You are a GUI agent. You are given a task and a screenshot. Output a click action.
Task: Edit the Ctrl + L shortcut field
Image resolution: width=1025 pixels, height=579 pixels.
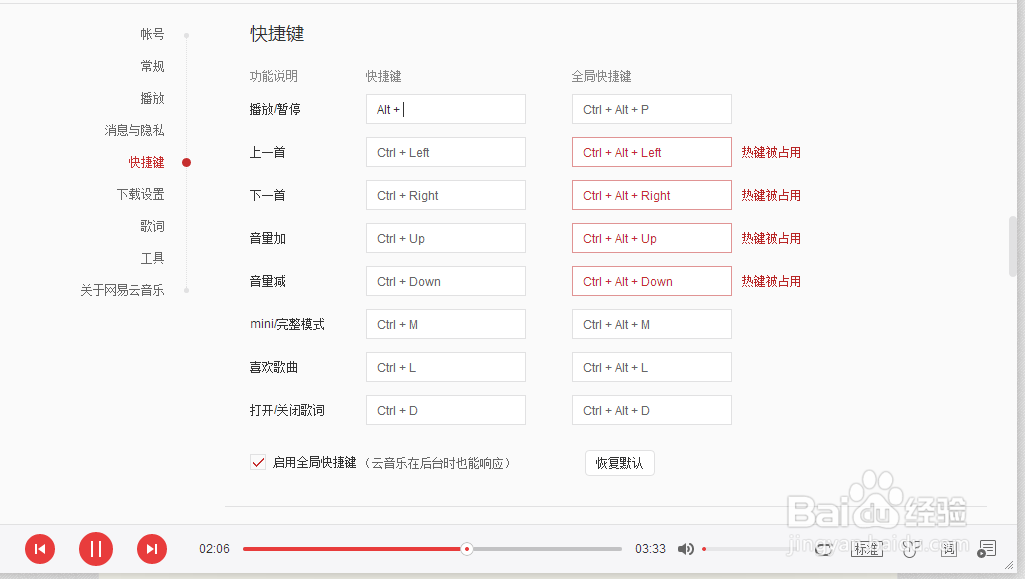point(446,367)
